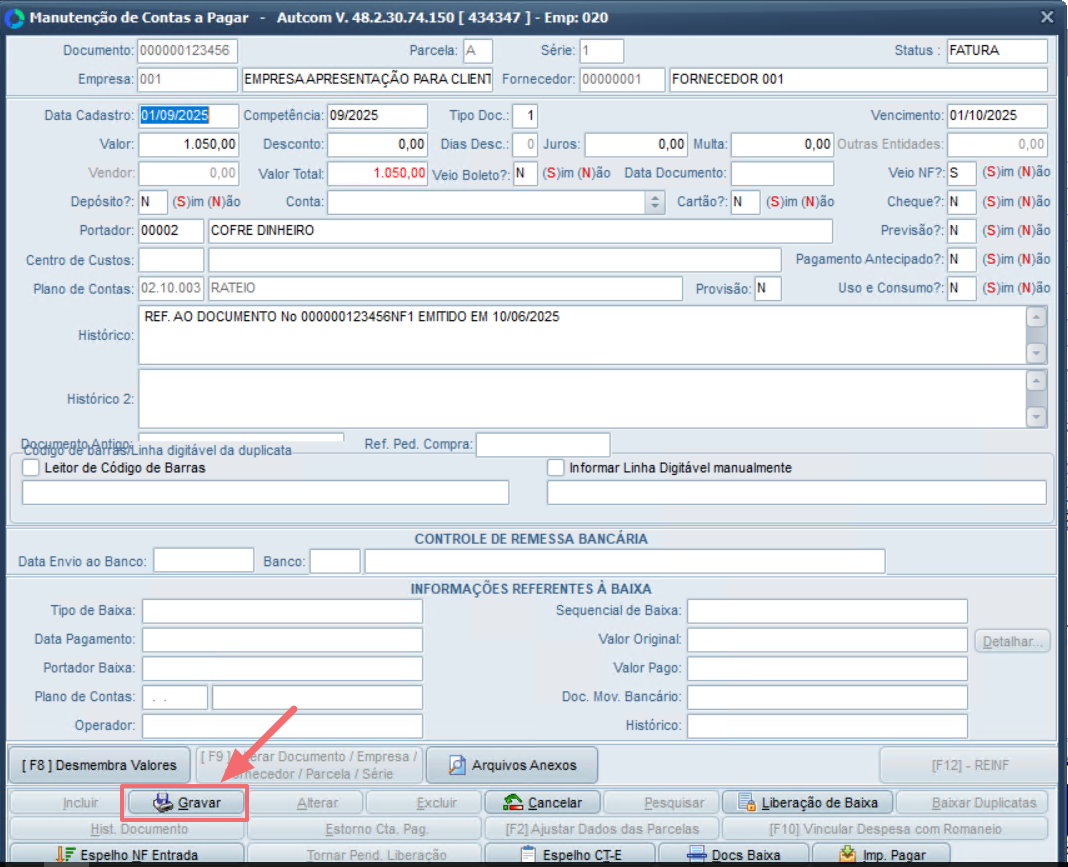Click the Data Cadastro field
This screenshot has width=1068, height=867.
click(x=189, y=116)
